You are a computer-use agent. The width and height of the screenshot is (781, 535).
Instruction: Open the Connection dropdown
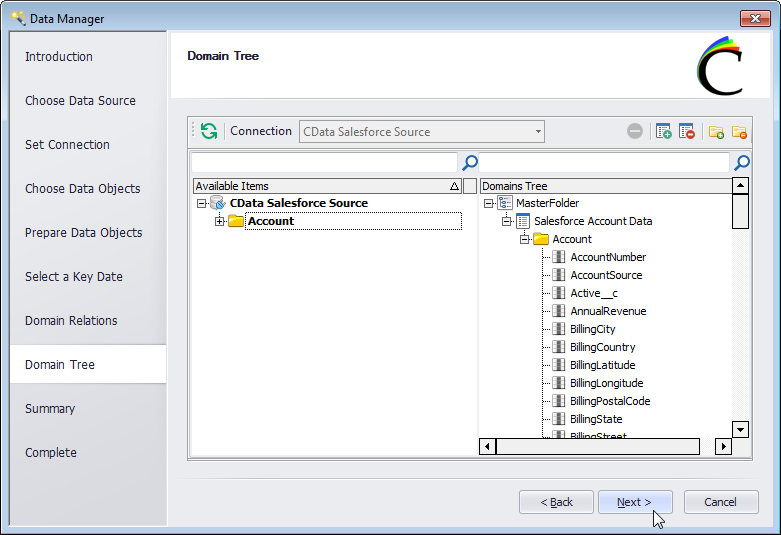point(538,131)
